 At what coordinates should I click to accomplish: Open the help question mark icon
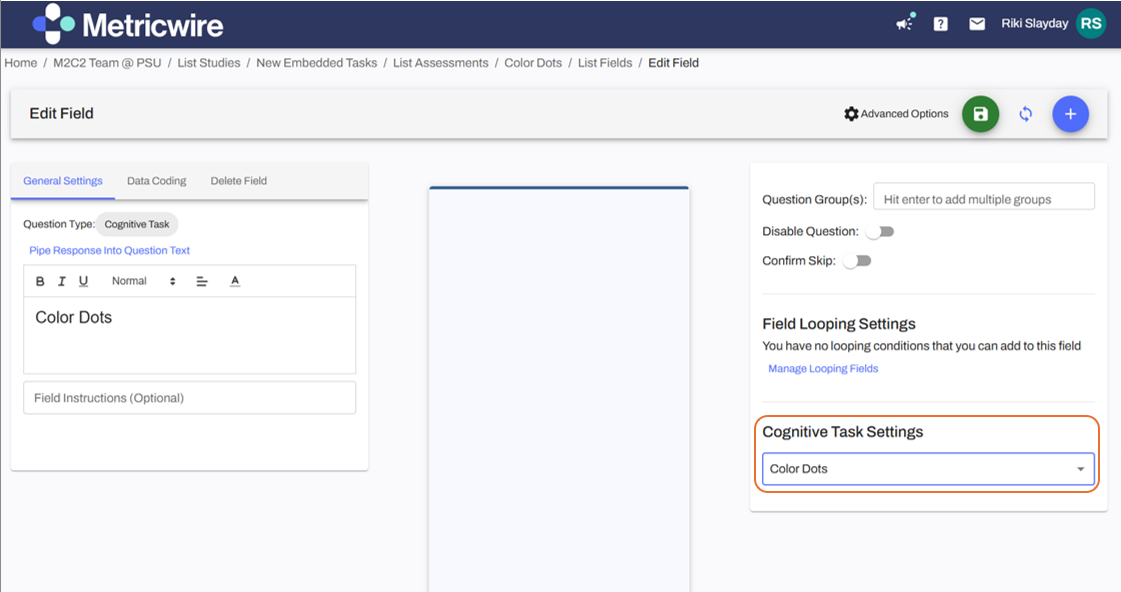point(940,24)
